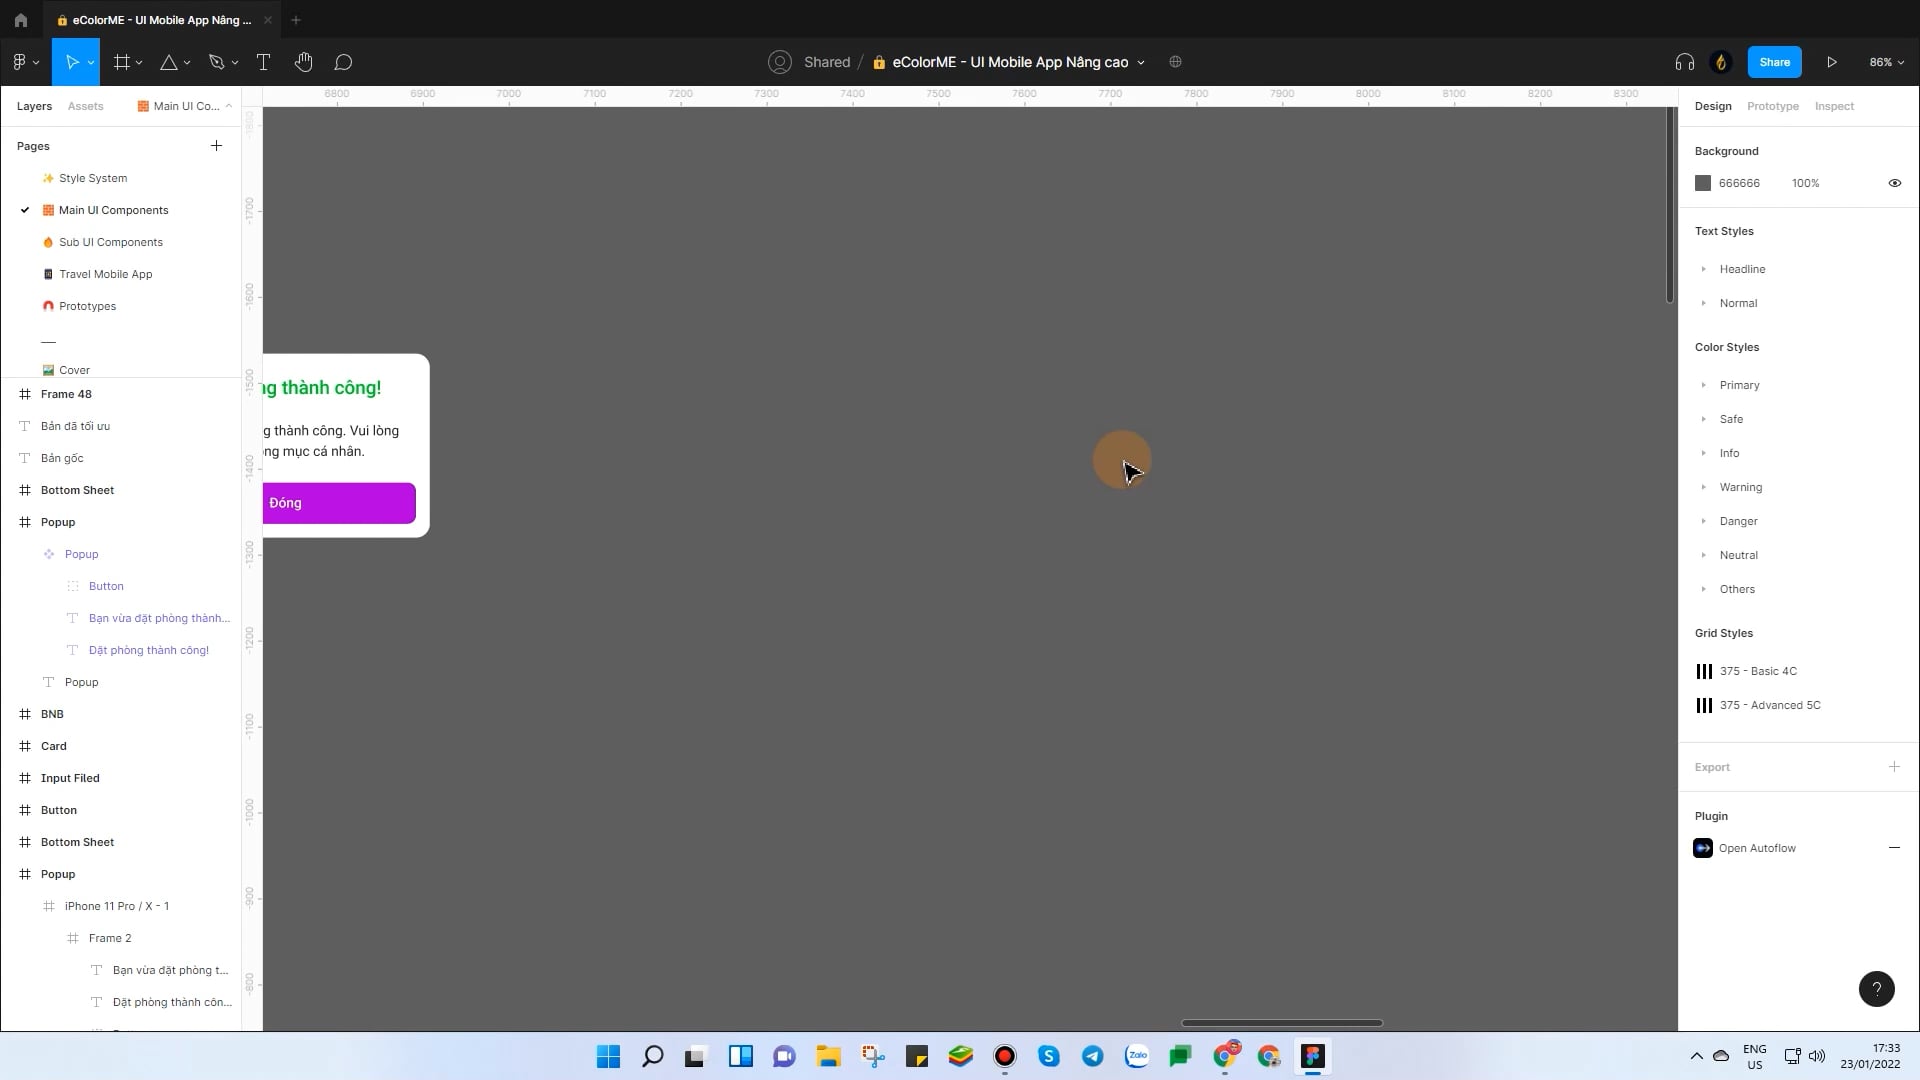Screen dimensions: 1920x1080
Task: Open the zoom level dropdown at 86%
Action: tap(1886, 62)
